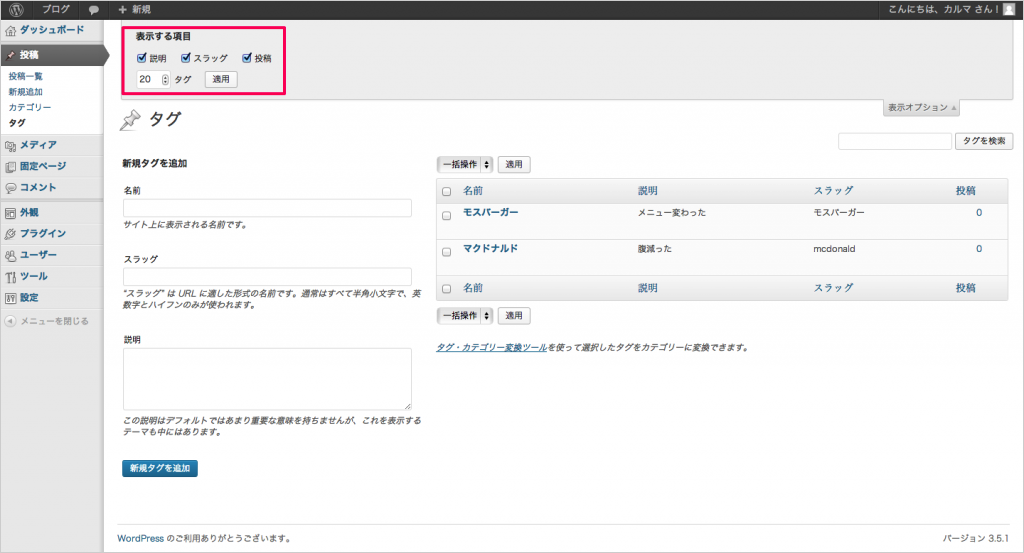Image resolution: width=1024 pixels, height=553 pixels.
Task: Click 適用 next to the bottom bulk actions
Action: [514, 315]
